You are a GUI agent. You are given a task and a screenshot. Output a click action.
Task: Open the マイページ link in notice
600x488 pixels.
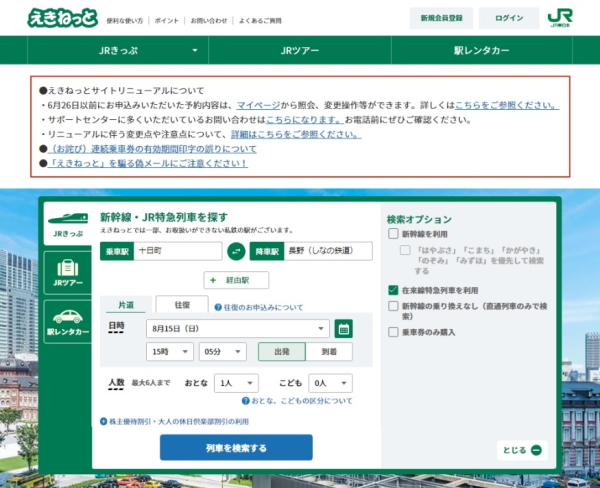[258, 105]
